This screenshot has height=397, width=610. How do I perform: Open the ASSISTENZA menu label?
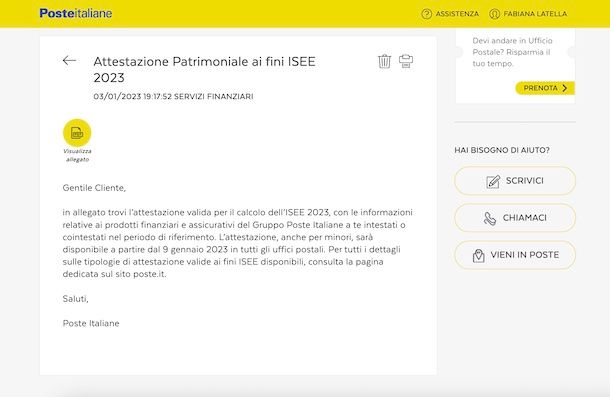pyautogui.click(x=457, y=14)
